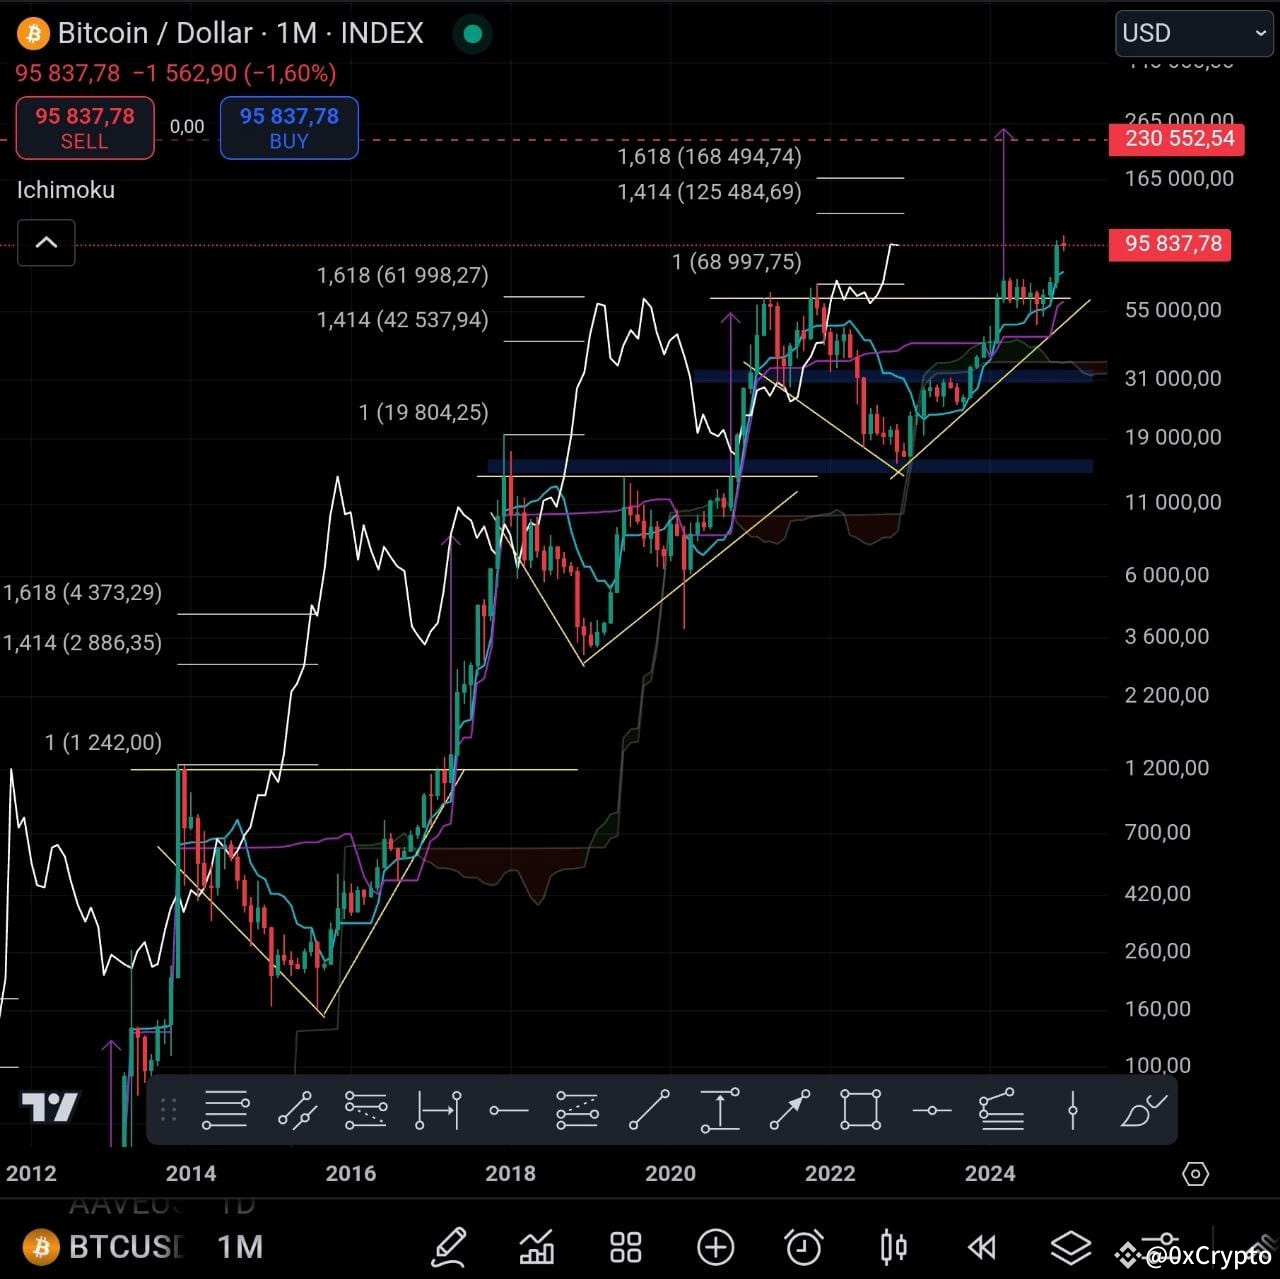Open the BTCUSD symbol search in bottom bar
This screenshot has height=1279, width=1280.
point(105,1247)
